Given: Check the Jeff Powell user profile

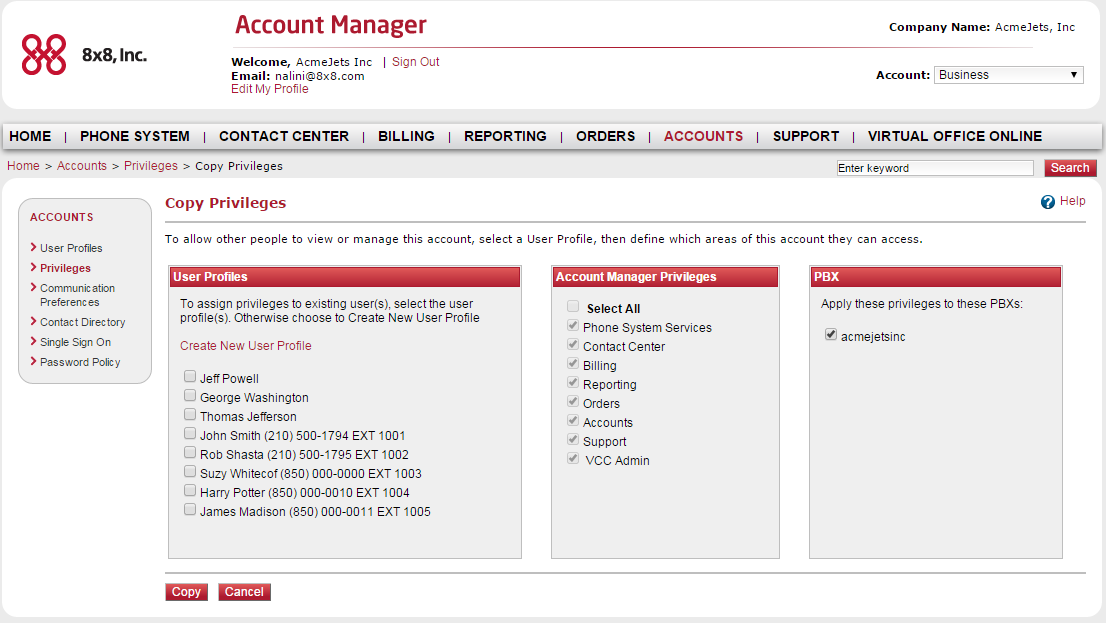Looking at the screenshot, I should click(190, 377).
